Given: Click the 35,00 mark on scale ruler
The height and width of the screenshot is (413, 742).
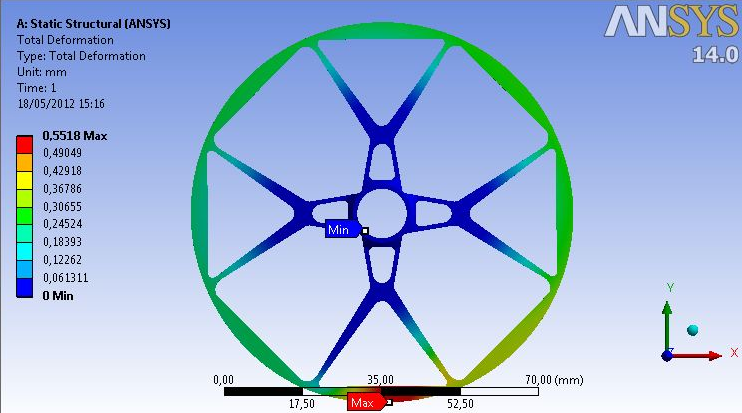Looking at the screenshot, I should (x=381, y=380).
